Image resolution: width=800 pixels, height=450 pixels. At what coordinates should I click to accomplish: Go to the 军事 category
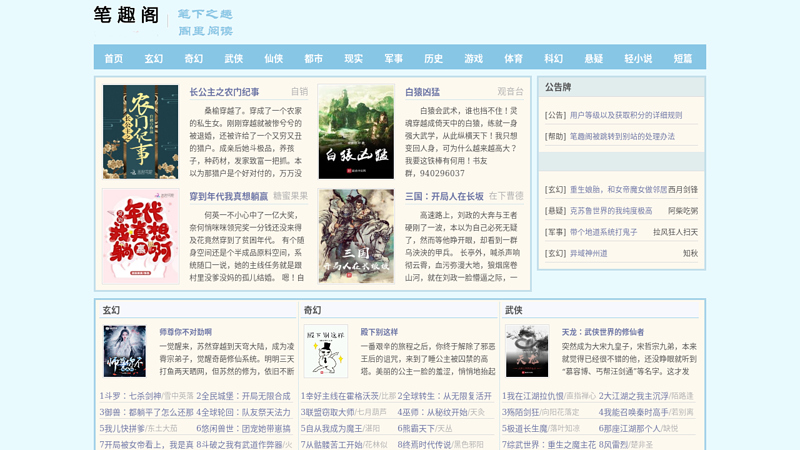[393, 59]
